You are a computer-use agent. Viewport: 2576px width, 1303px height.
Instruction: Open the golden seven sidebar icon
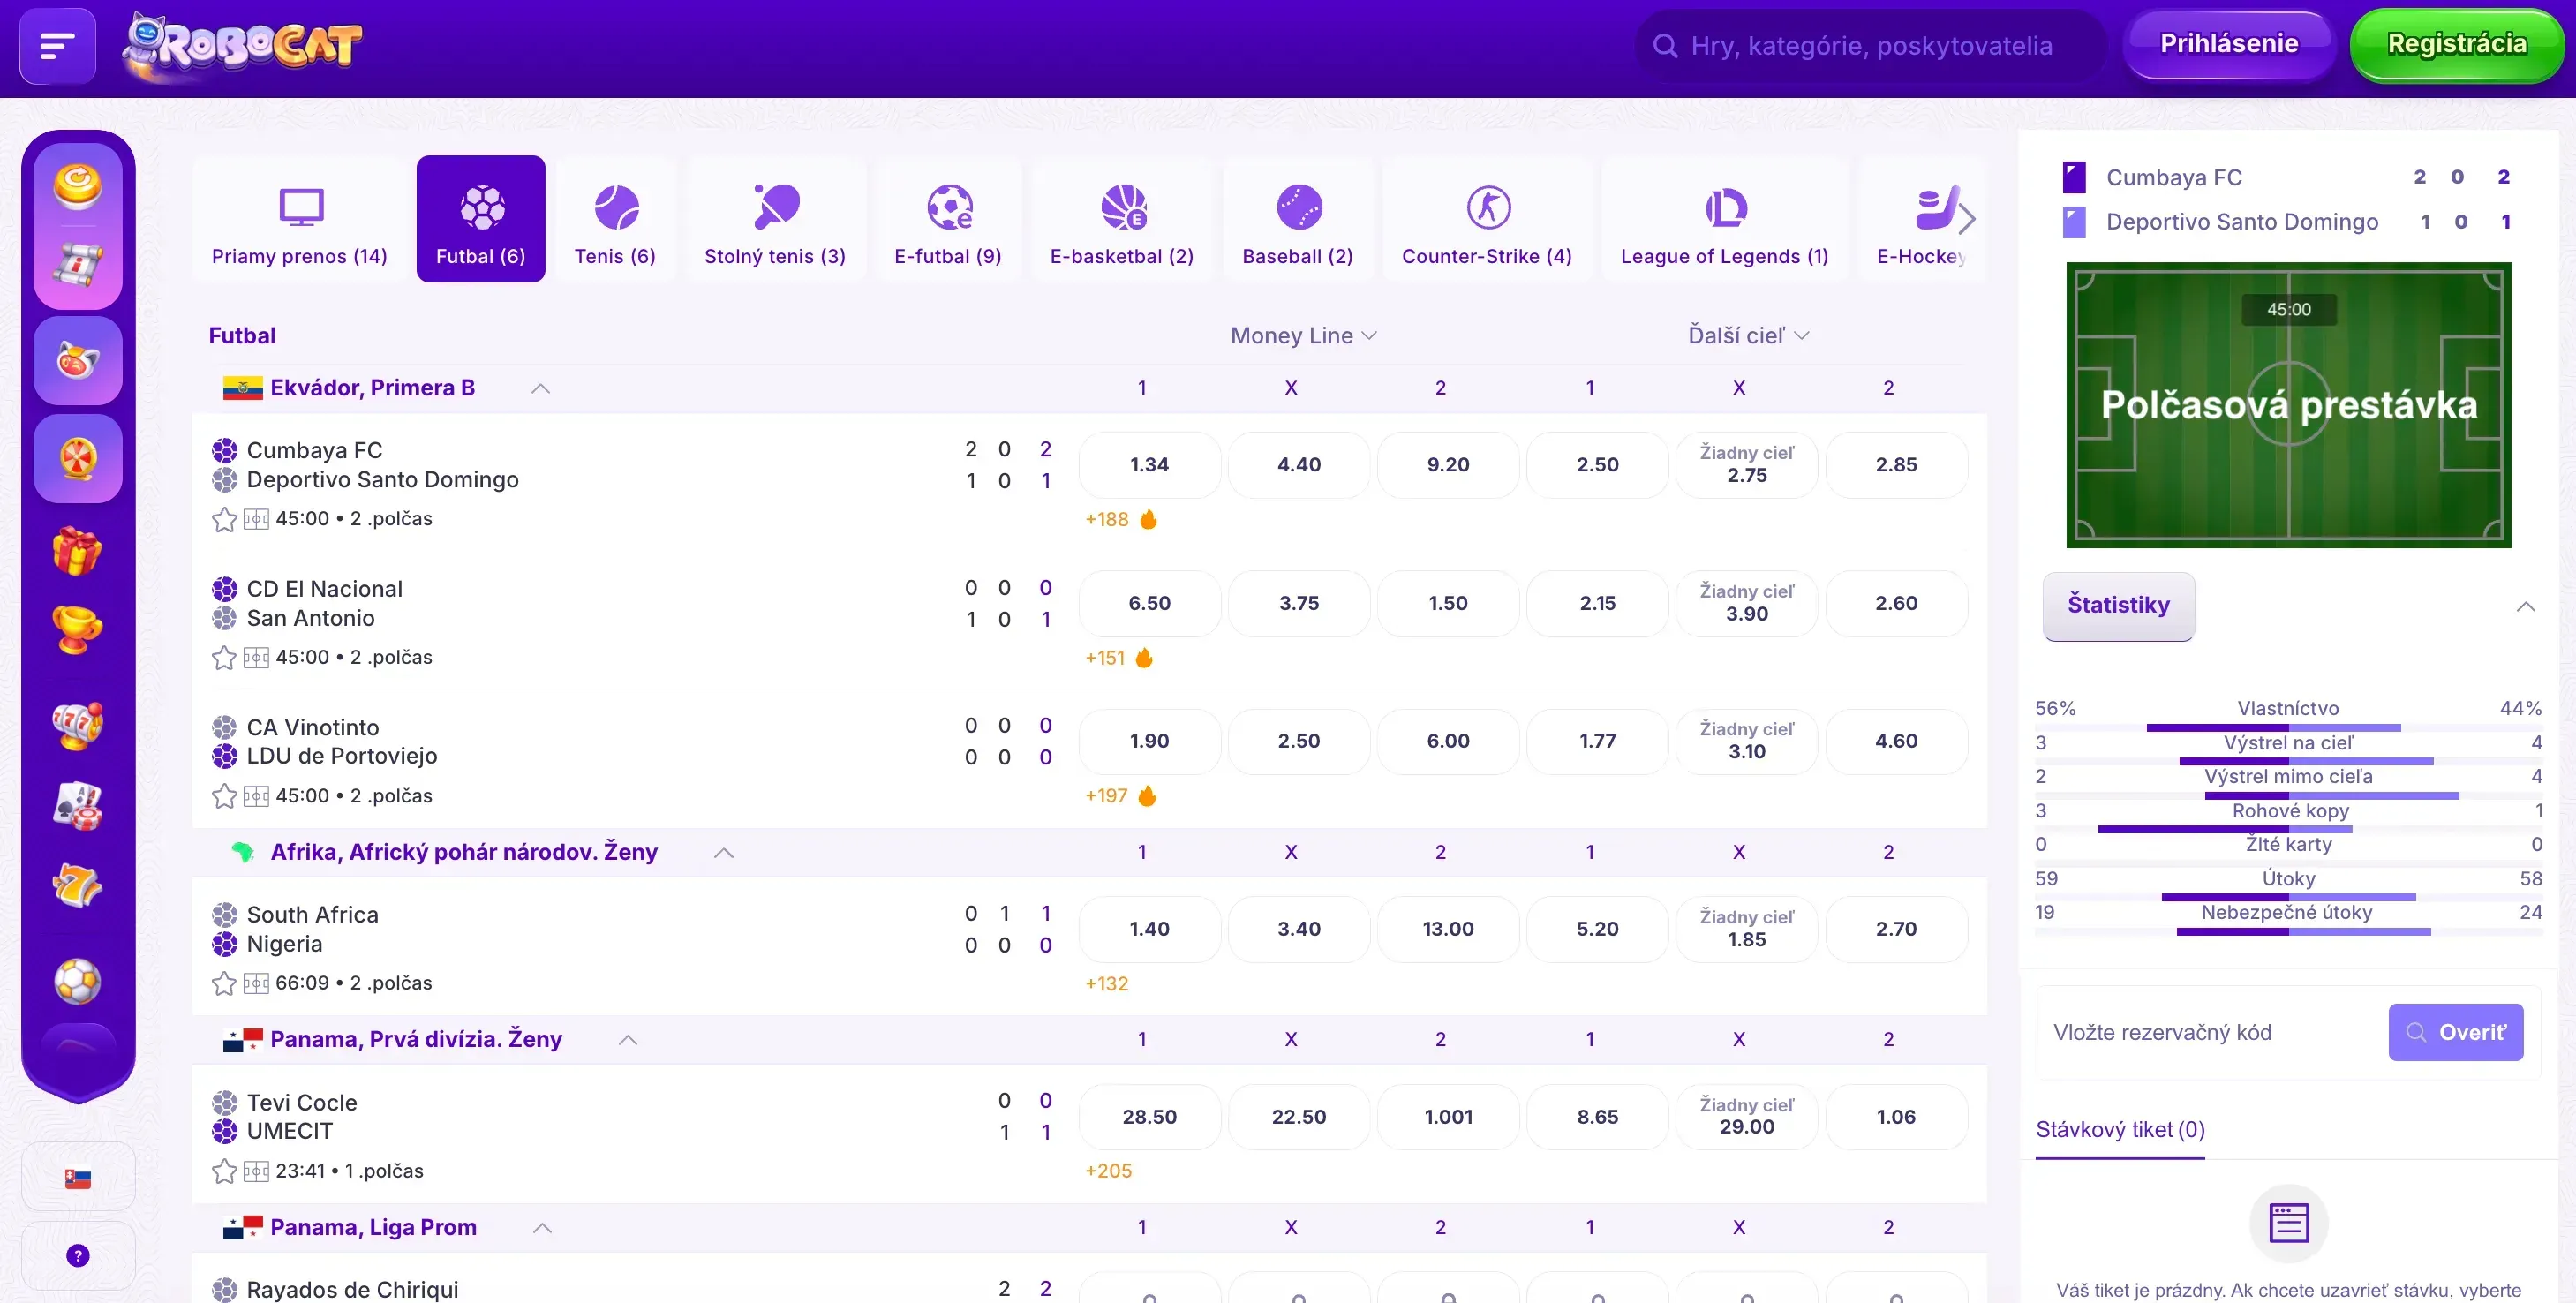tap(78, 886)
